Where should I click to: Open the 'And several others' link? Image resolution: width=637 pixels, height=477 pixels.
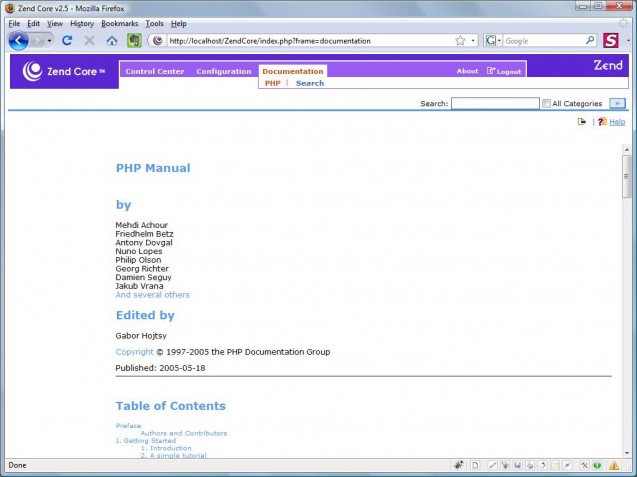[152, 295]
